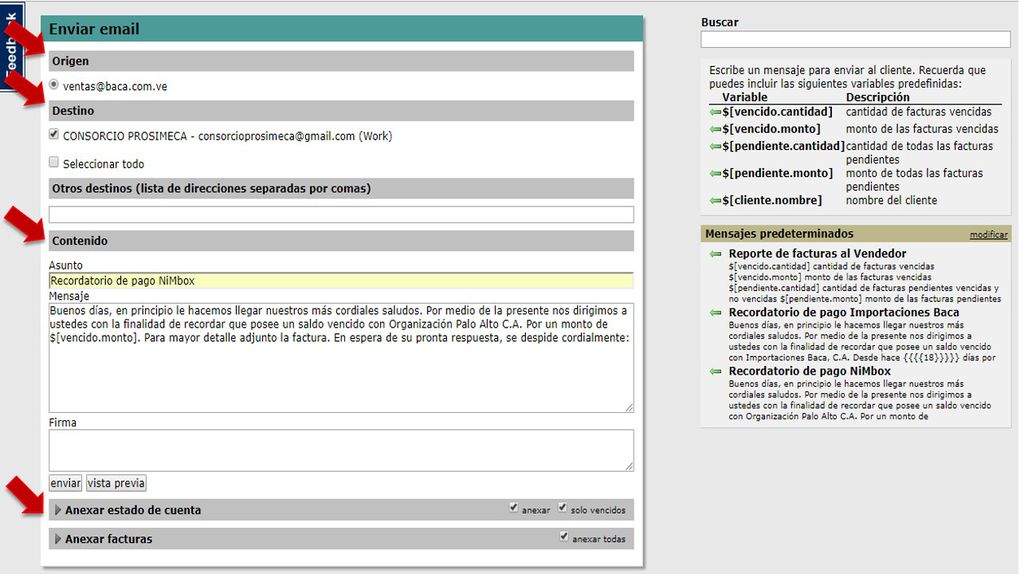1020x574 pixels.
Task: Click the vista previa button
Action: 116,483
